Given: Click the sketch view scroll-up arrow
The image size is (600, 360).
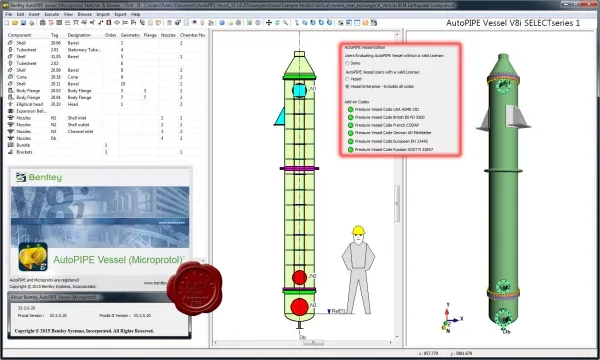Looking at the screenshot, I should [x=397, y=34].
